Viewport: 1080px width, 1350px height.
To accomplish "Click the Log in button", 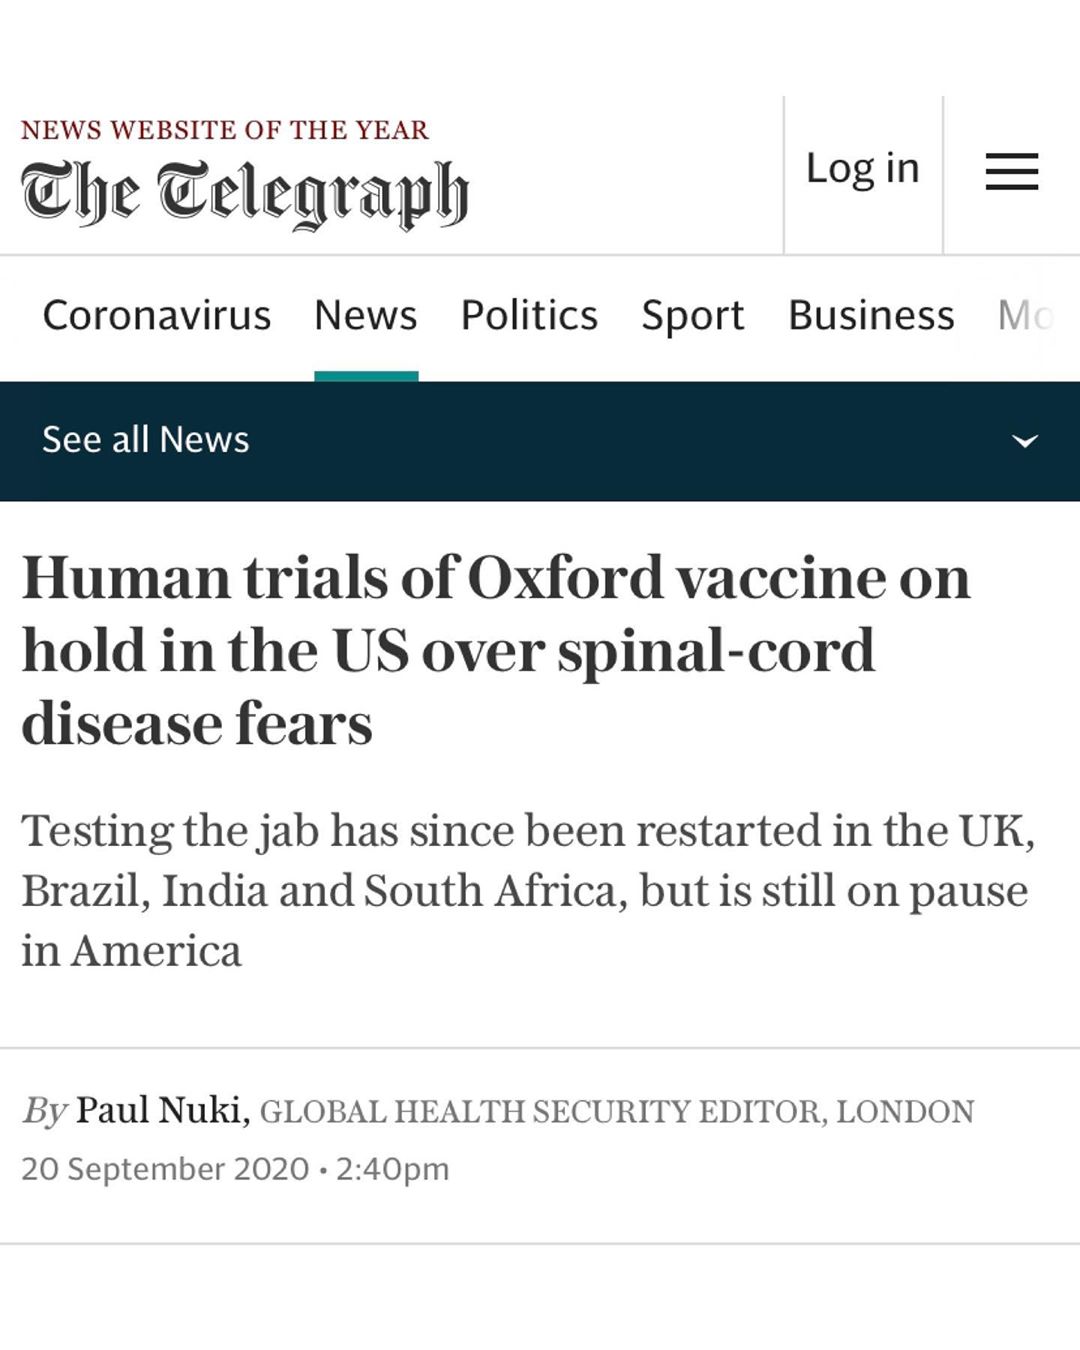I will 862,169.
